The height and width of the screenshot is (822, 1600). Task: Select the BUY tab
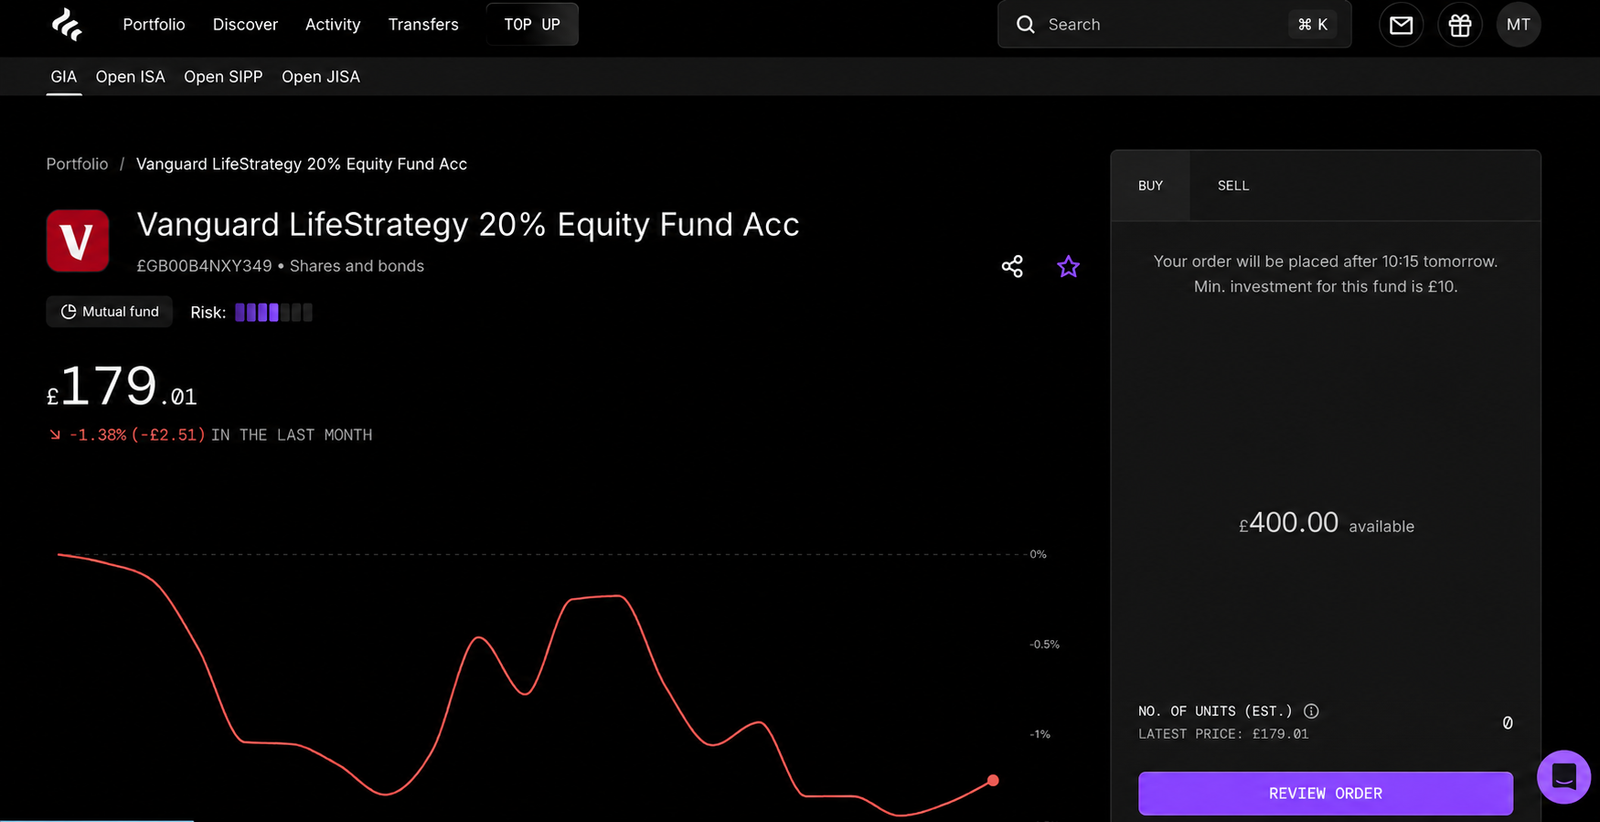[1150, 186]
